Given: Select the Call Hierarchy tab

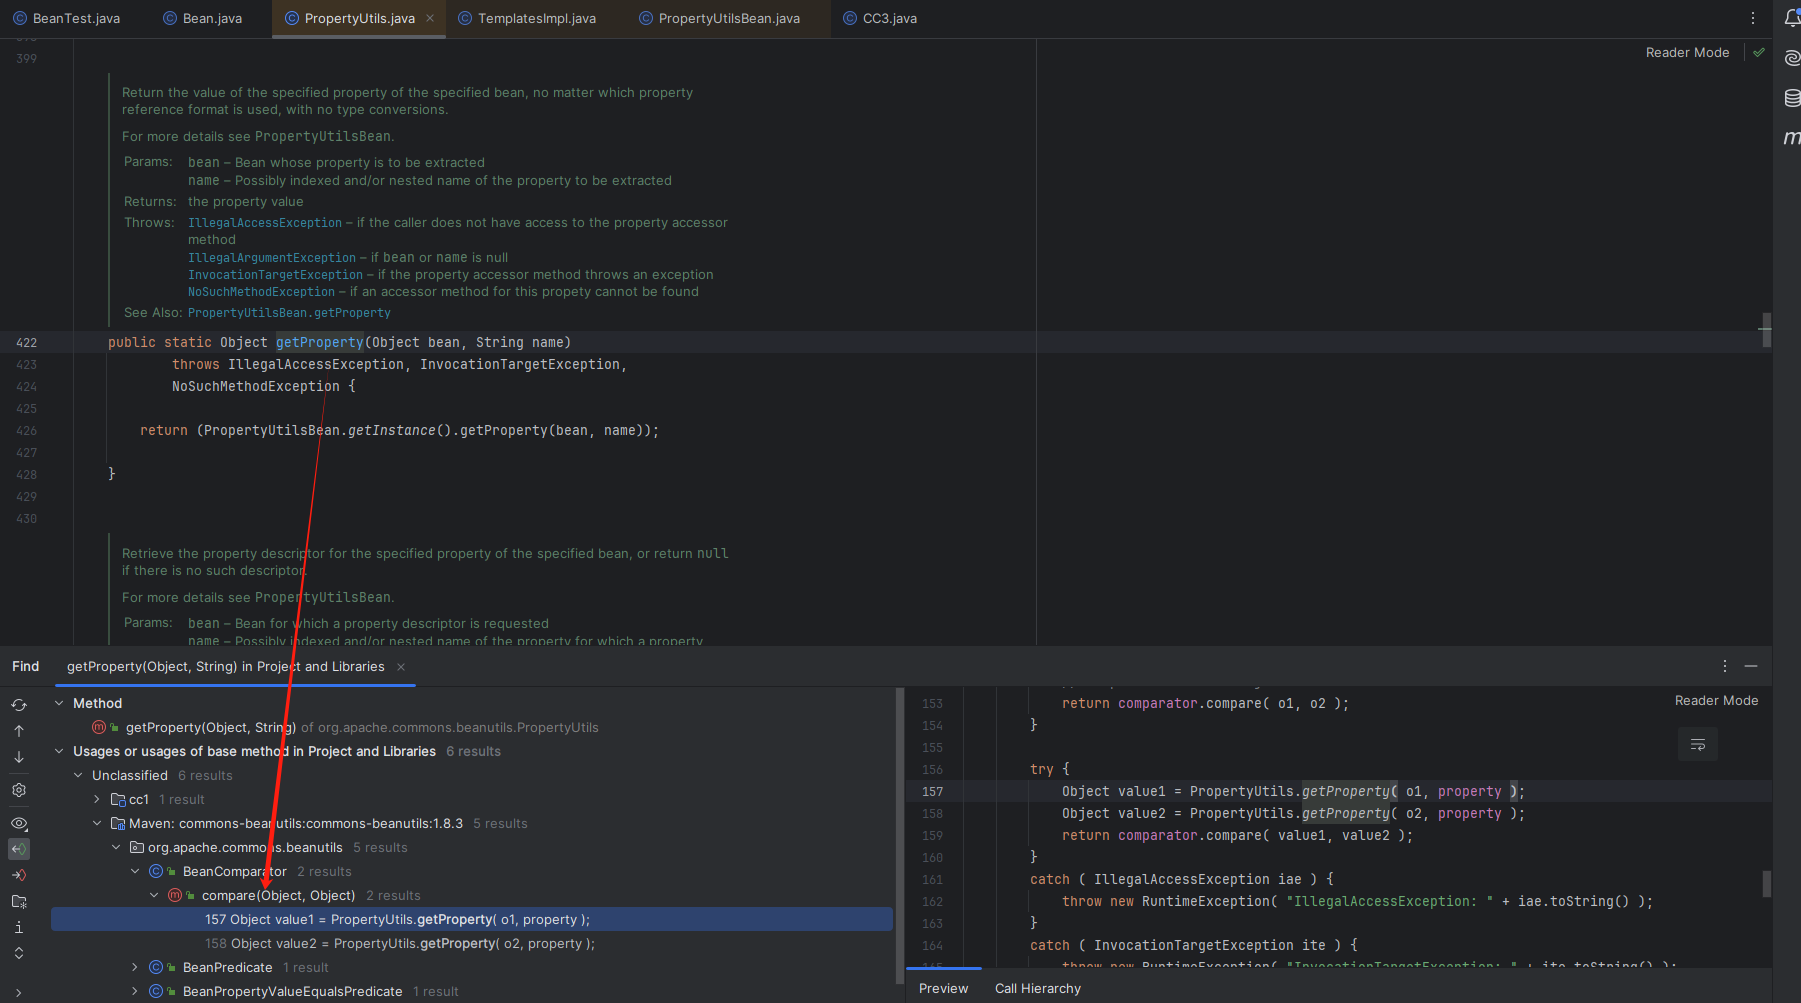Looking at the screenshot, I should 1038,988.
